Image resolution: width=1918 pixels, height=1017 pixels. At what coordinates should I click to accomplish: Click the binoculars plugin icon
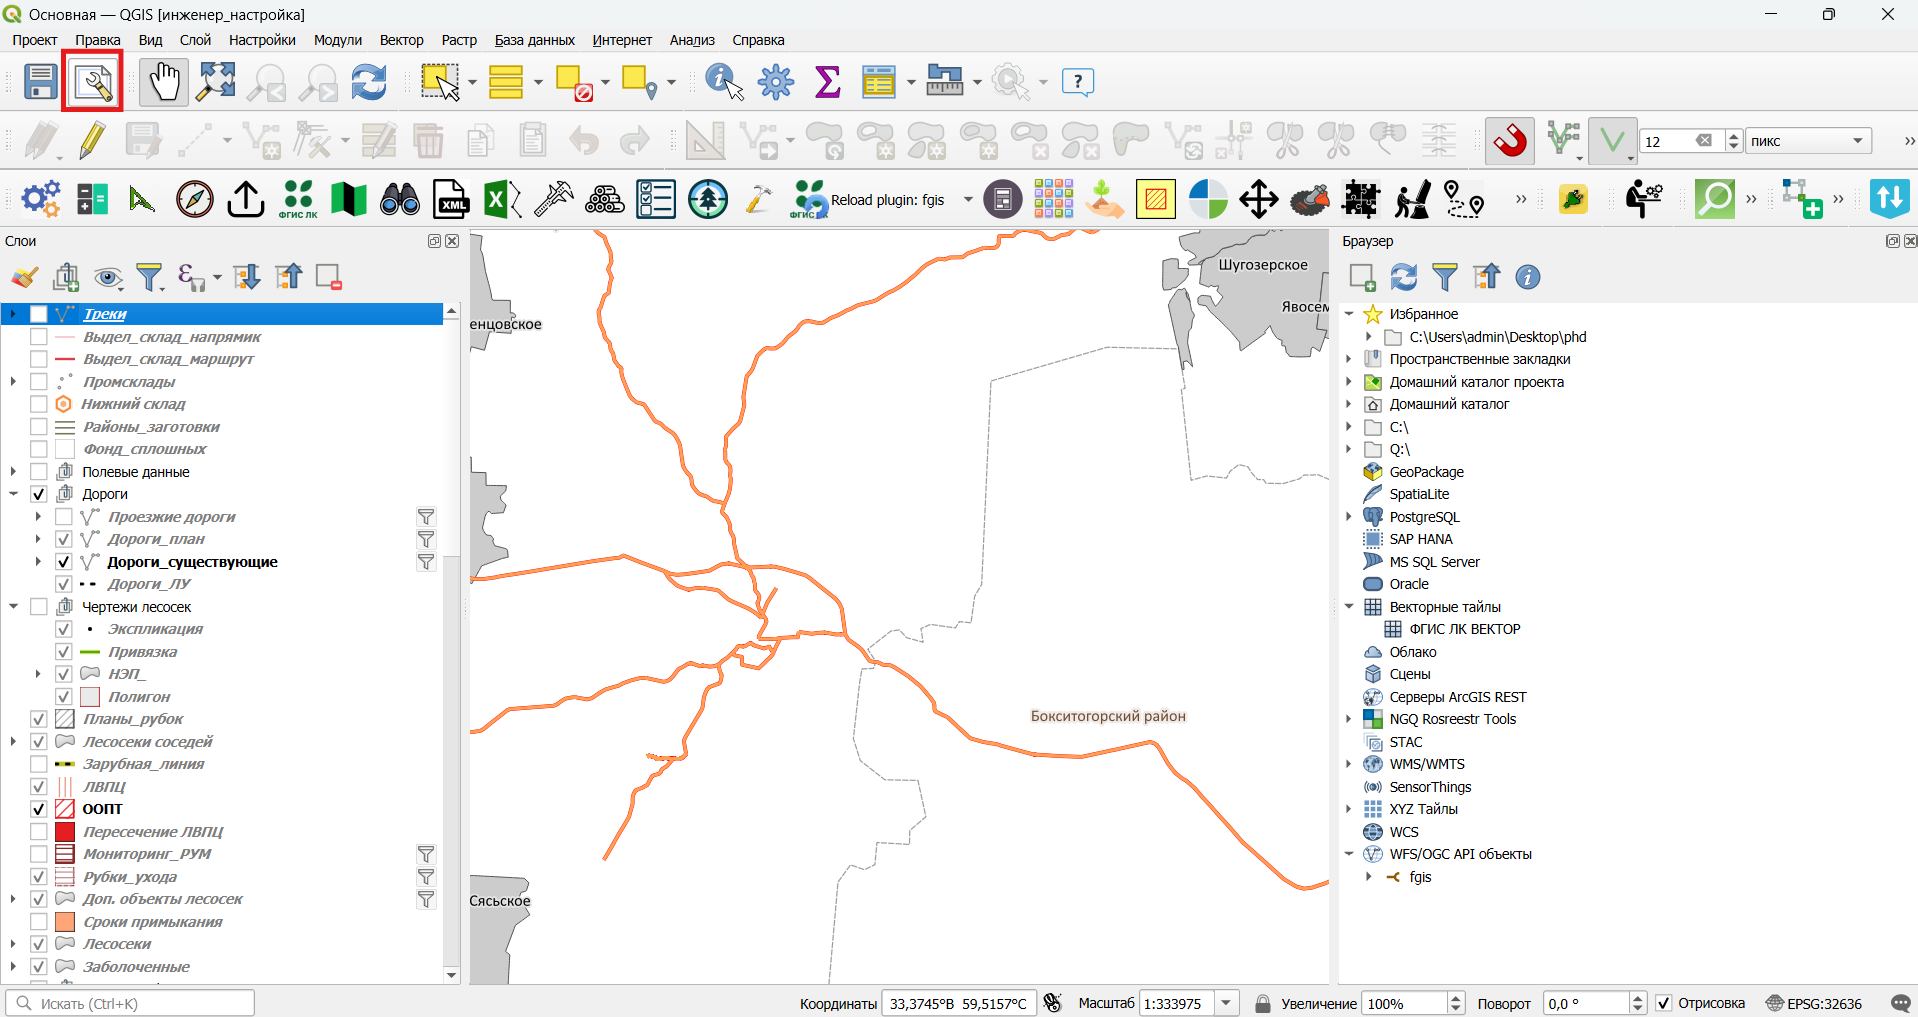pos(400,199)
